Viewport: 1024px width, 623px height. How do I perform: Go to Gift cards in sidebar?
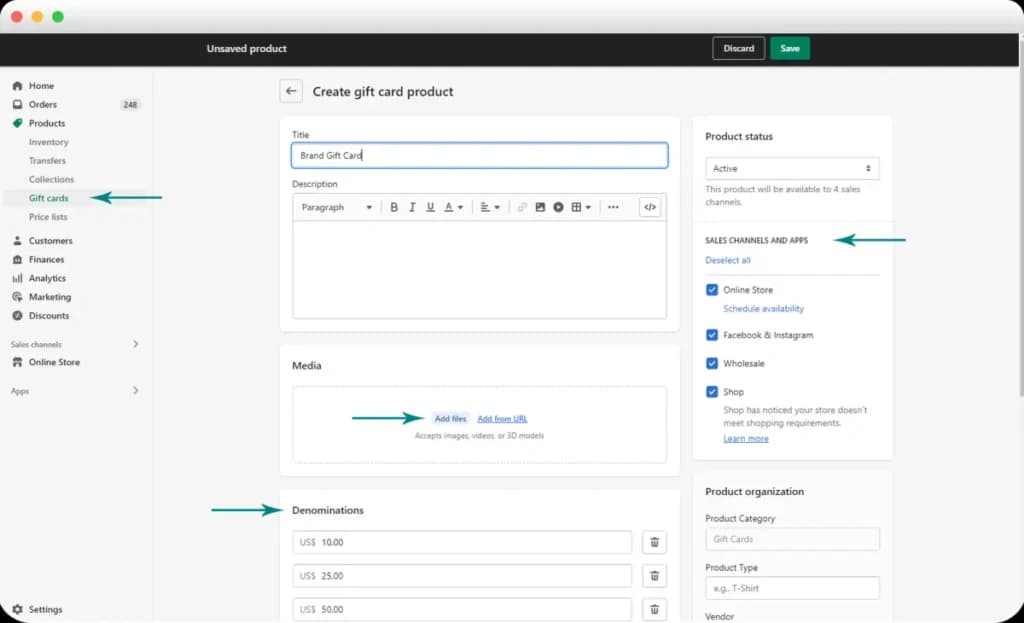coord(48,198)
